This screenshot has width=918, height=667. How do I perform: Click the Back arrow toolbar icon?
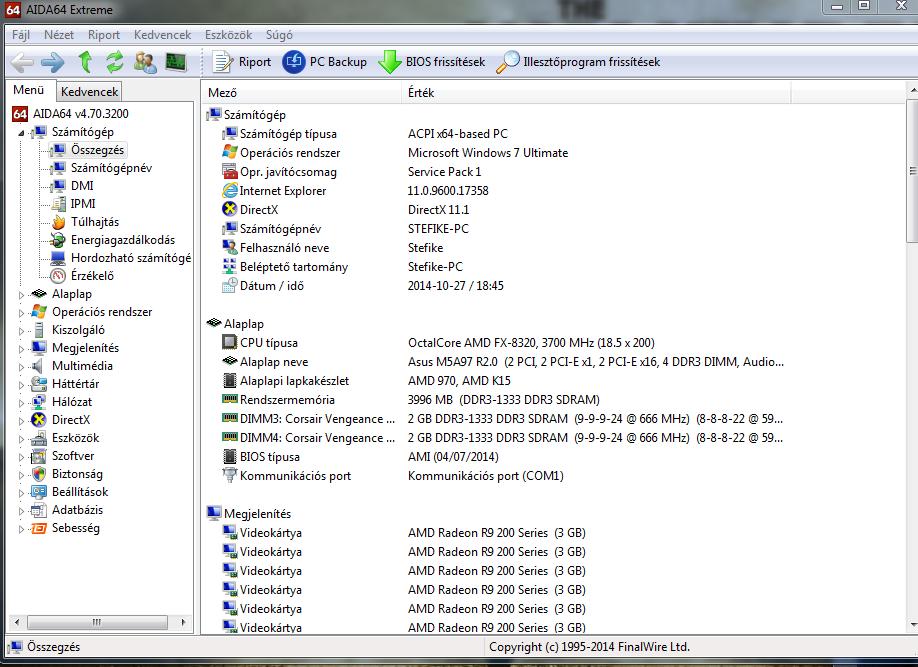22,62
